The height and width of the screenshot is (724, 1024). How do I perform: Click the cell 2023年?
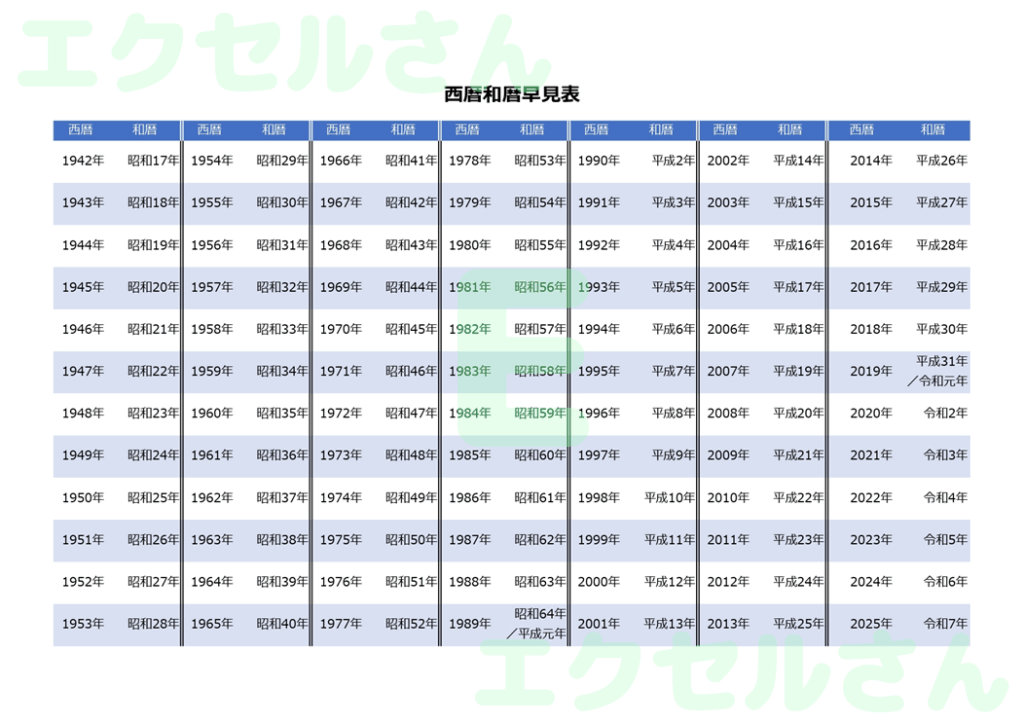coord(871,540)
